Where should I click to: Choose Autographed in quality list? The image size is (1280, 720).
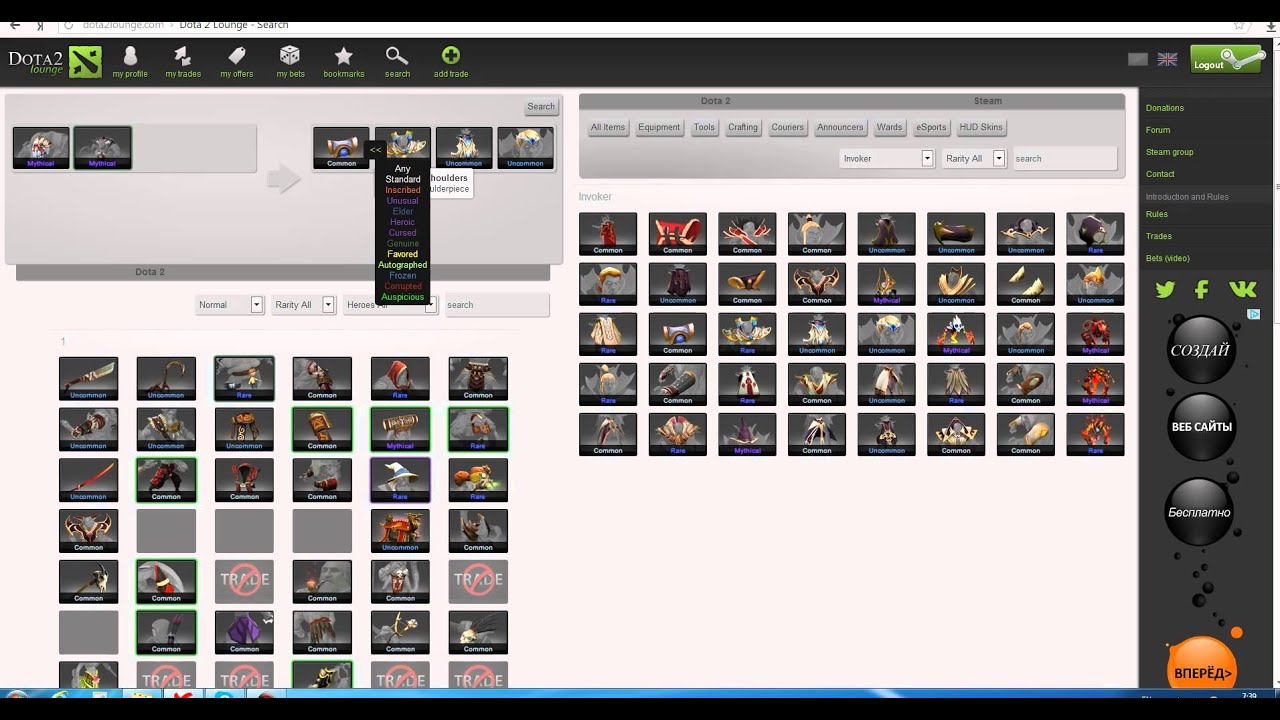point(403,265)
